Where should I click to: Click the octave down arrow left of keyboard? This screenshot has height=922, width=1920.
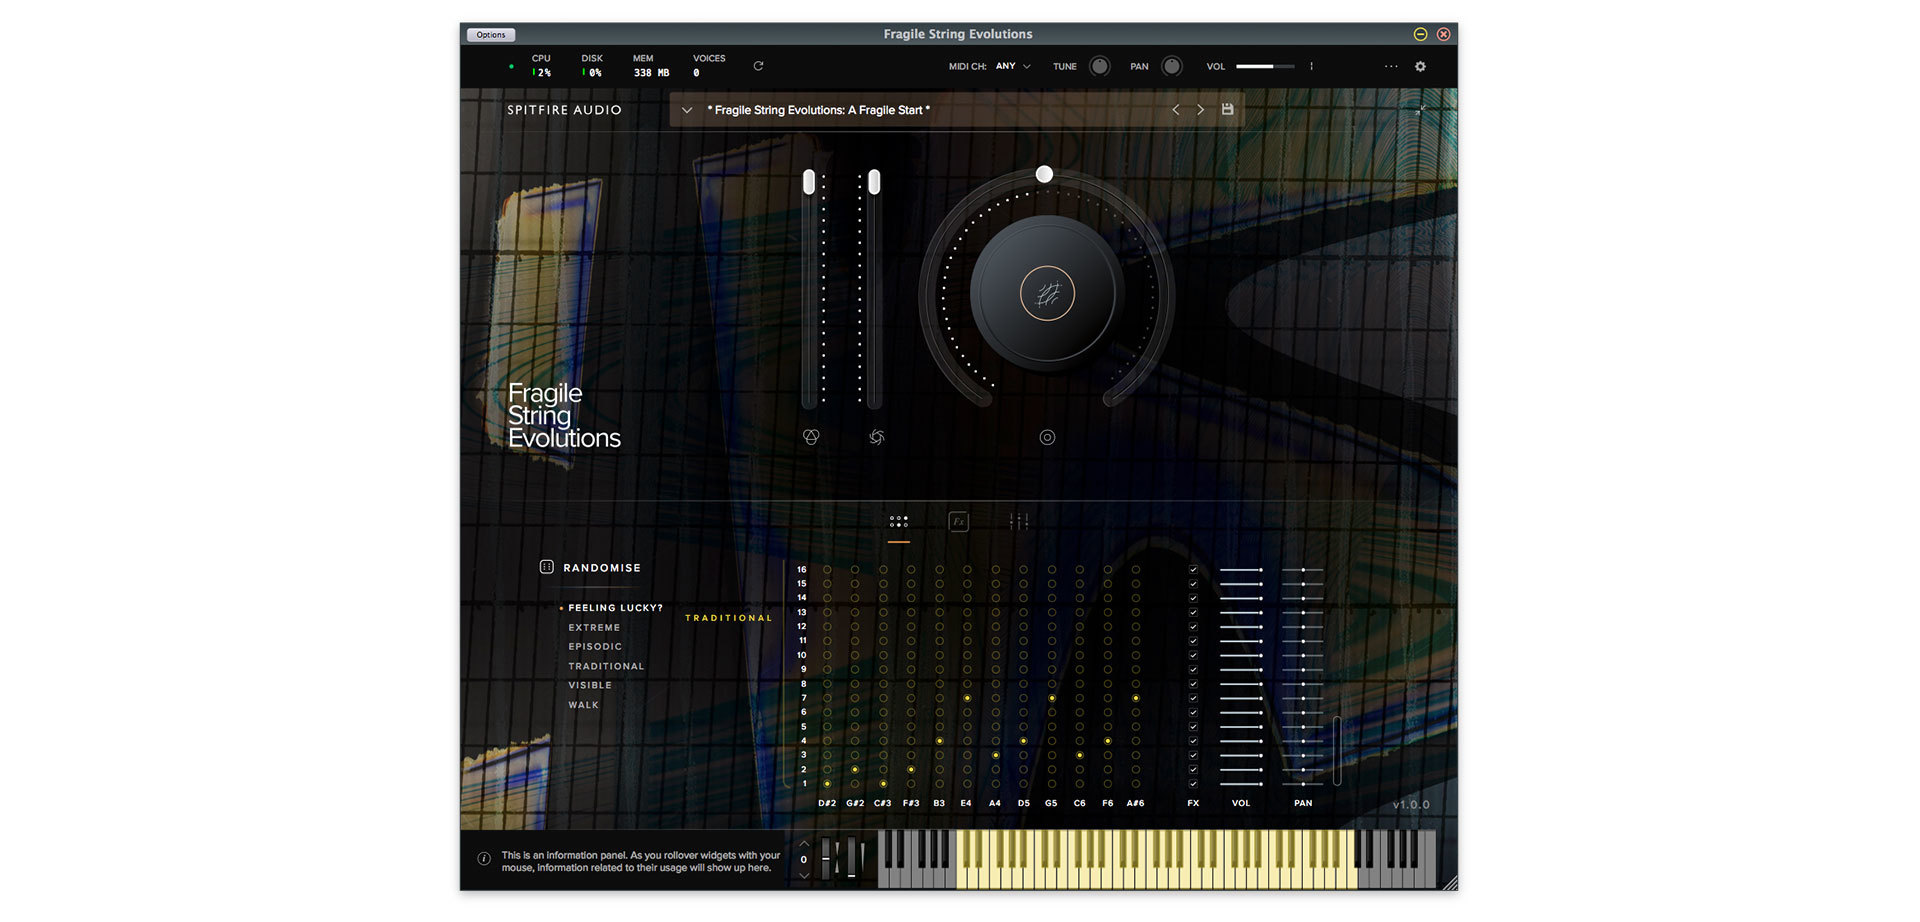(804, 876)
